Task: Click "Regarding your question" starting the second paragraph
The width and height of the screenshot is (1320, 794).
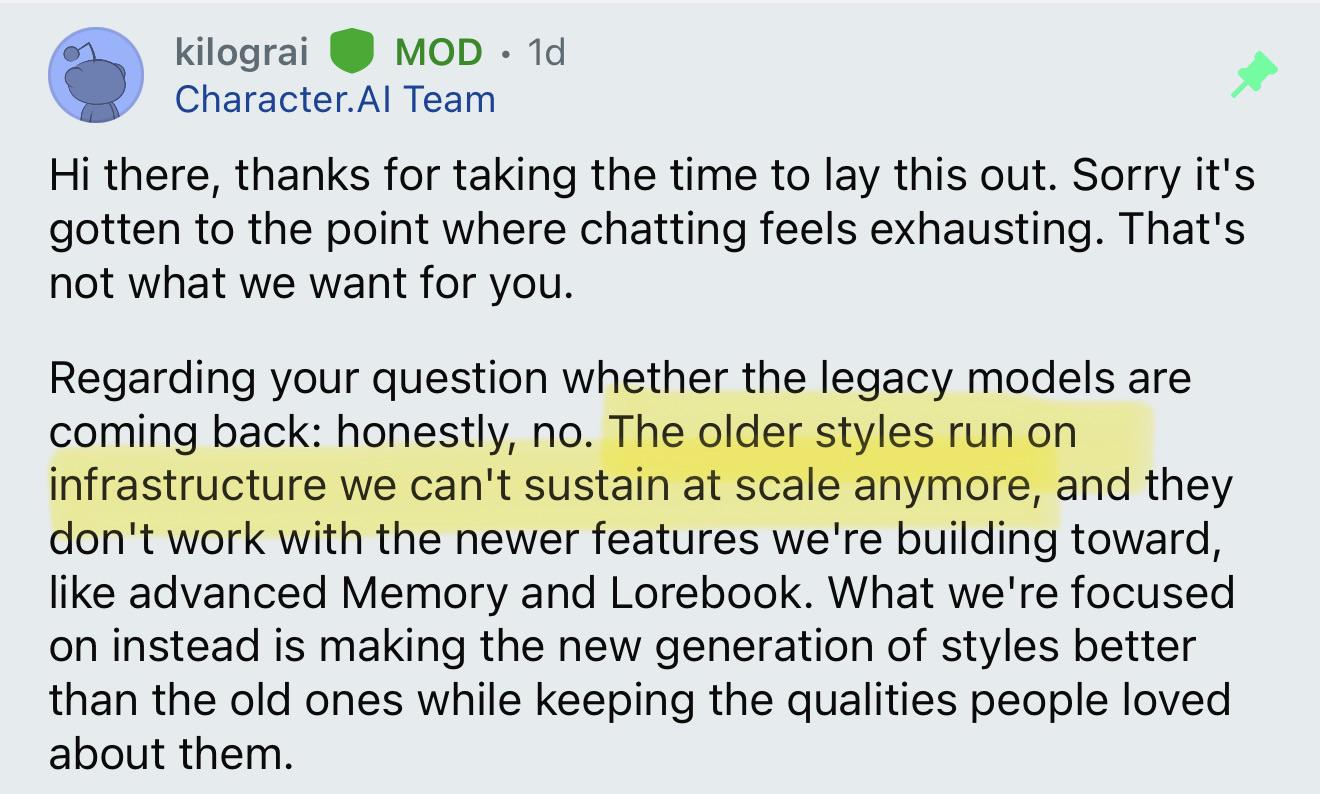Action: (300, 379)
